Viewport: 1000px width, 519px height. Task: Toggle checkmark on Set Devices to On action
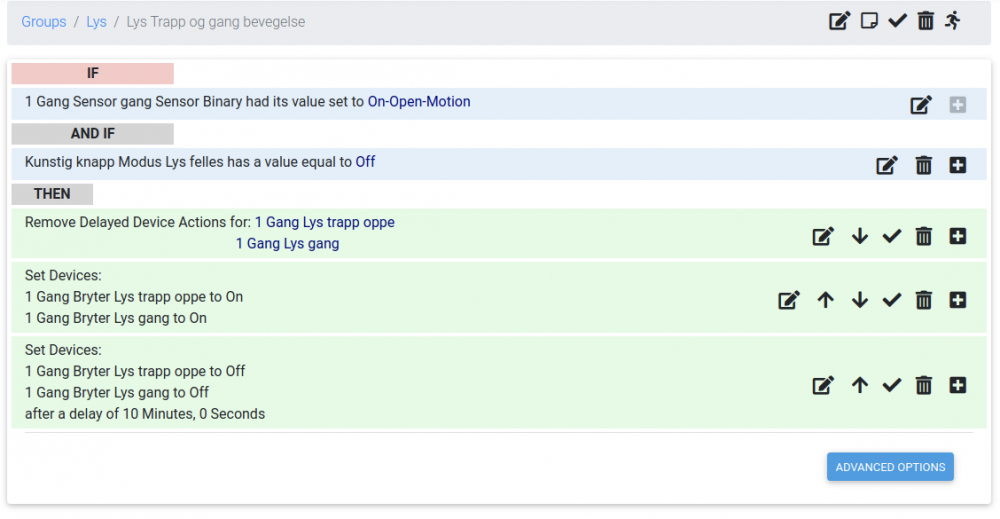click(892, 300)
